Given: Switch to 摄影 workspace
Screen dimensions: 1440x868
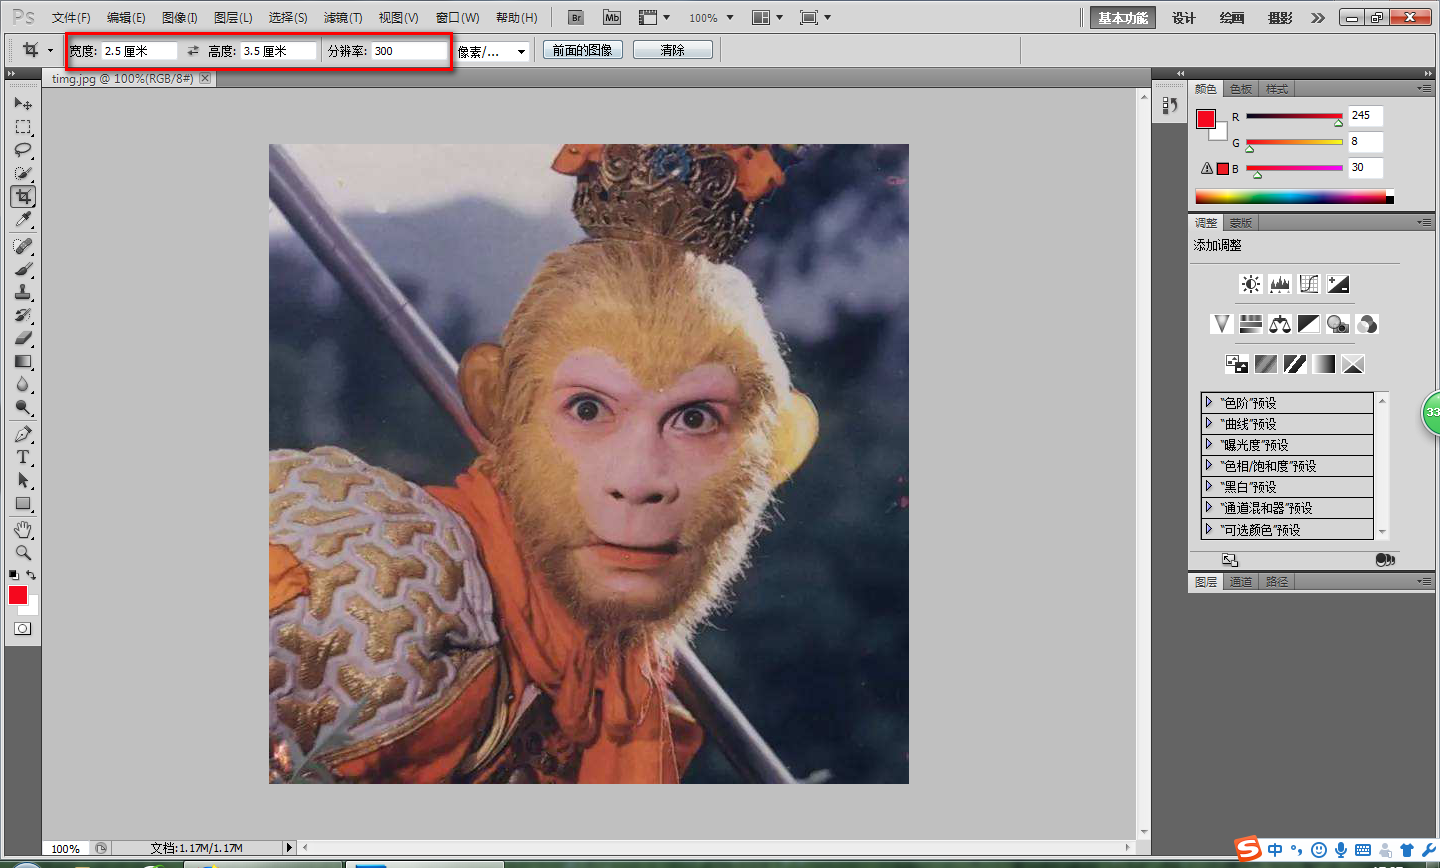Looking at the screenshot, I should point(1280,18).
